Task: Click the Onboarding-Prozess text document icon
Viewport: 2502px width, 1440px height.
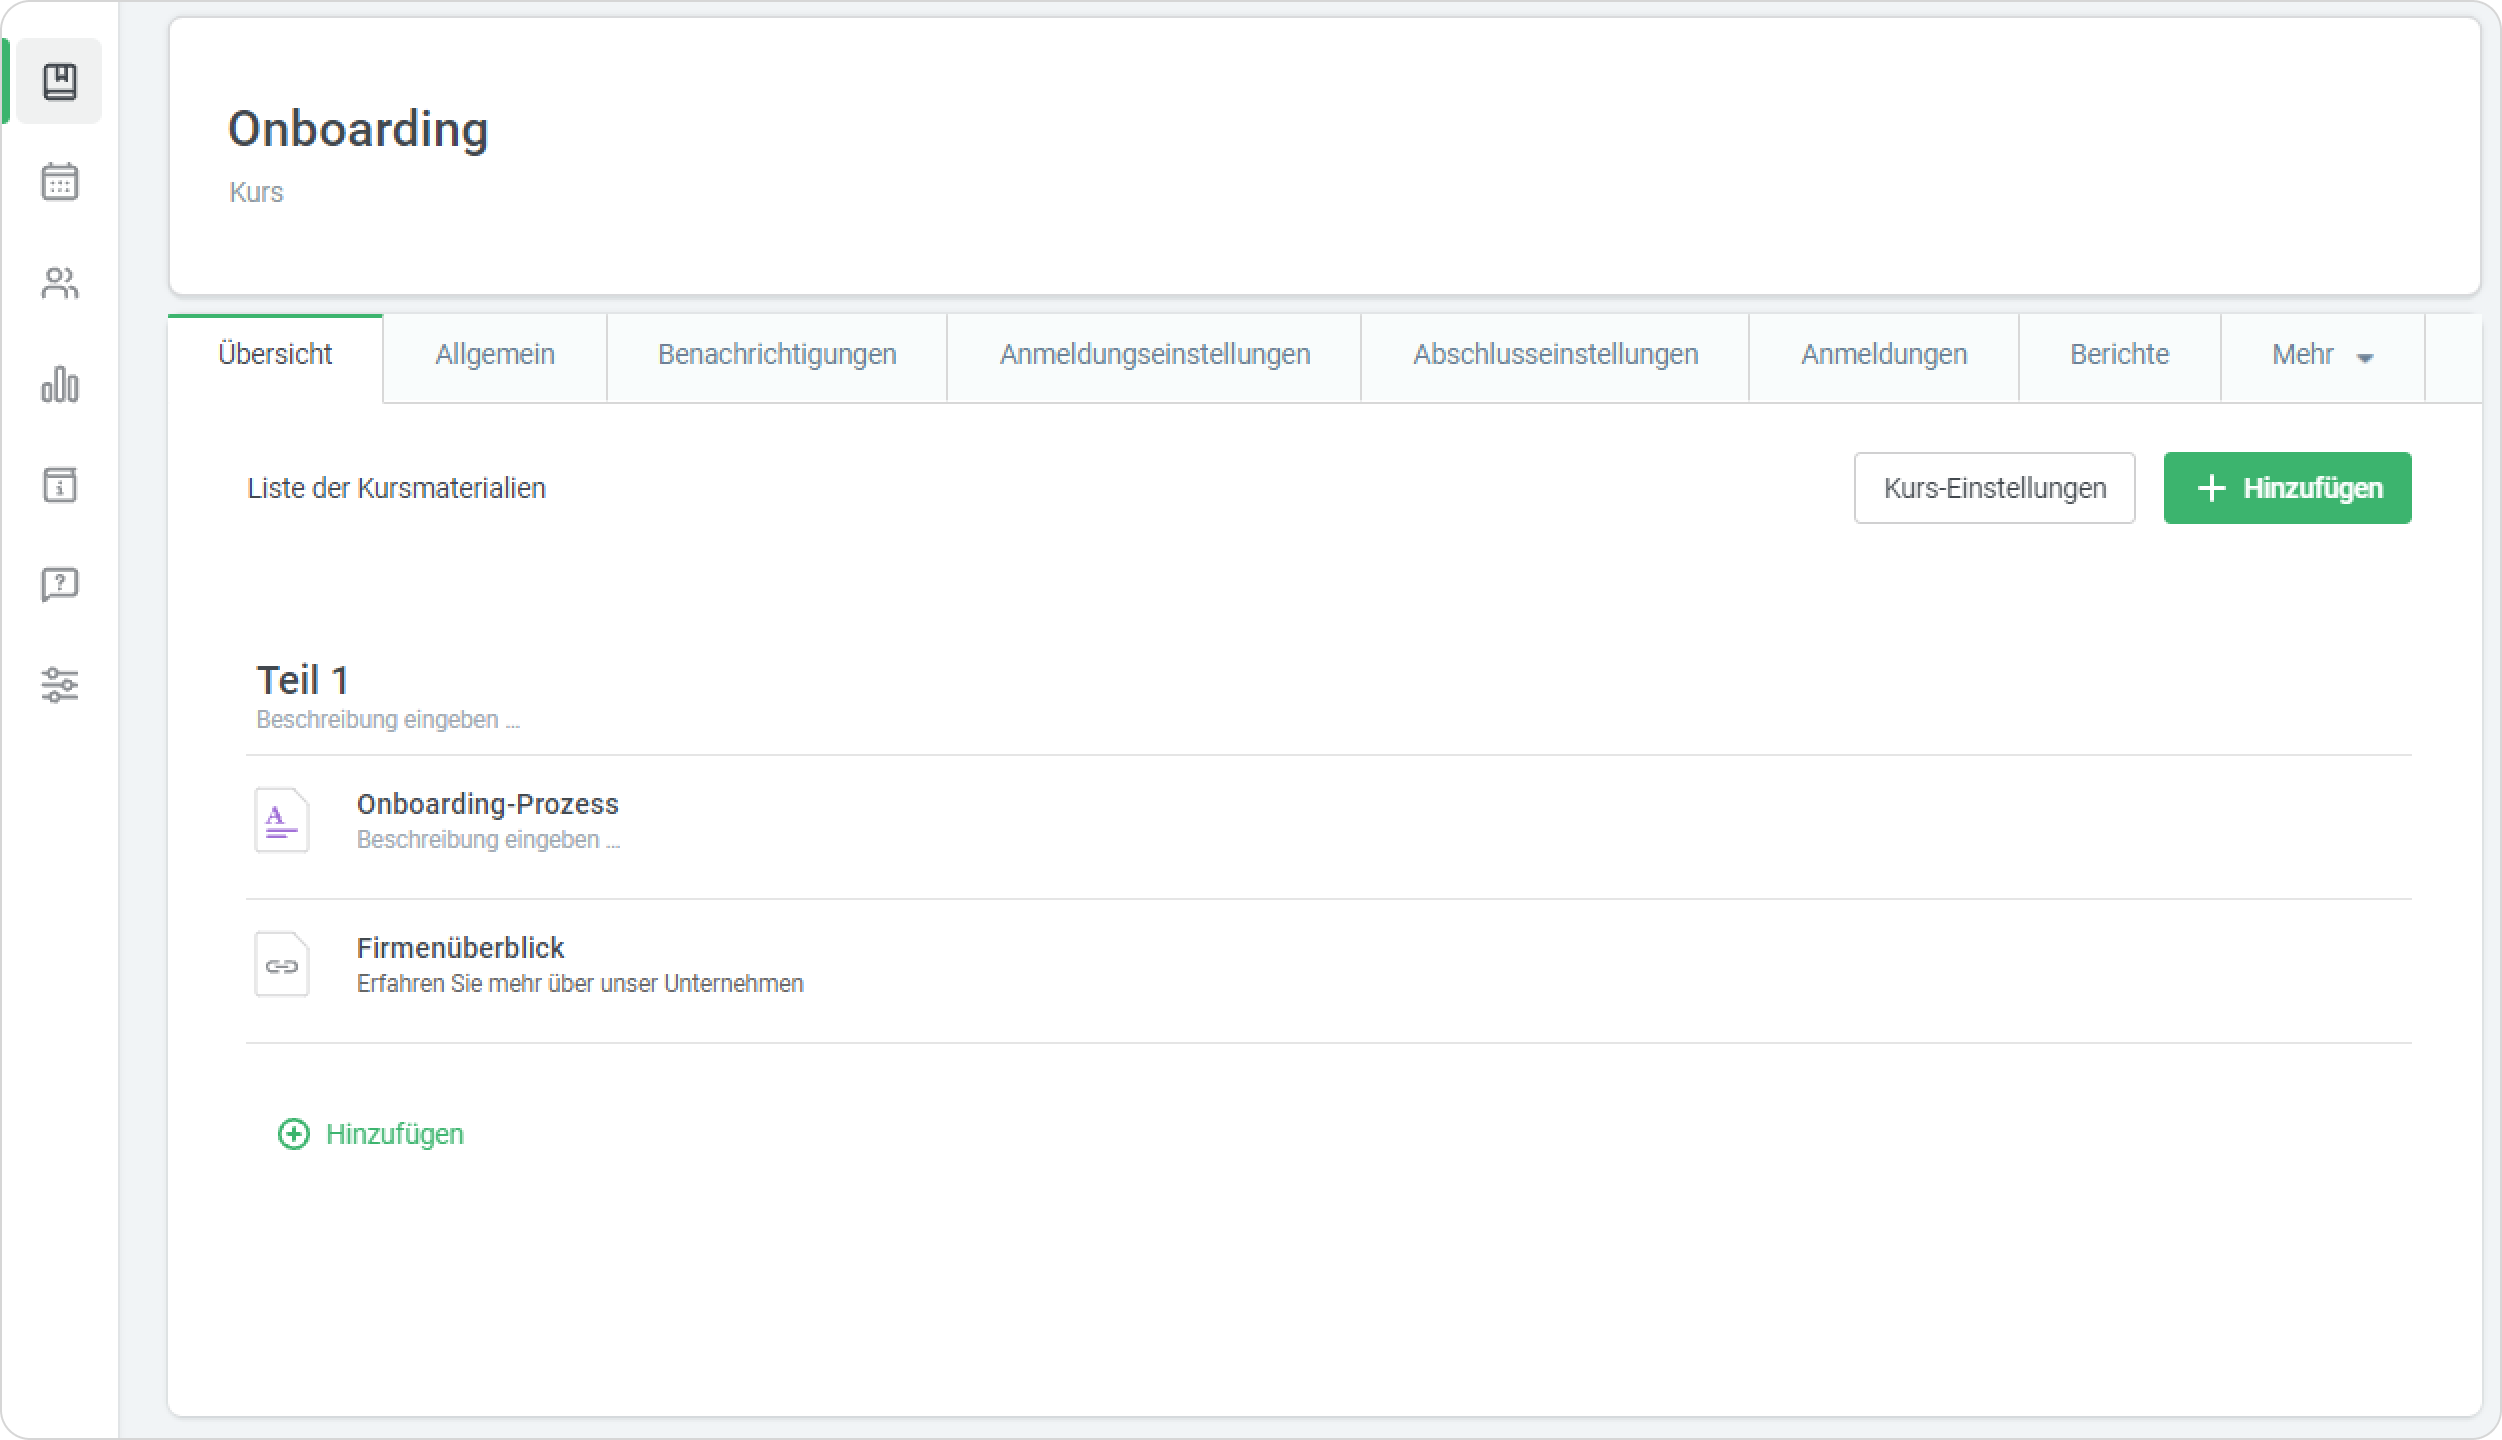Action: tap(282, 820)
